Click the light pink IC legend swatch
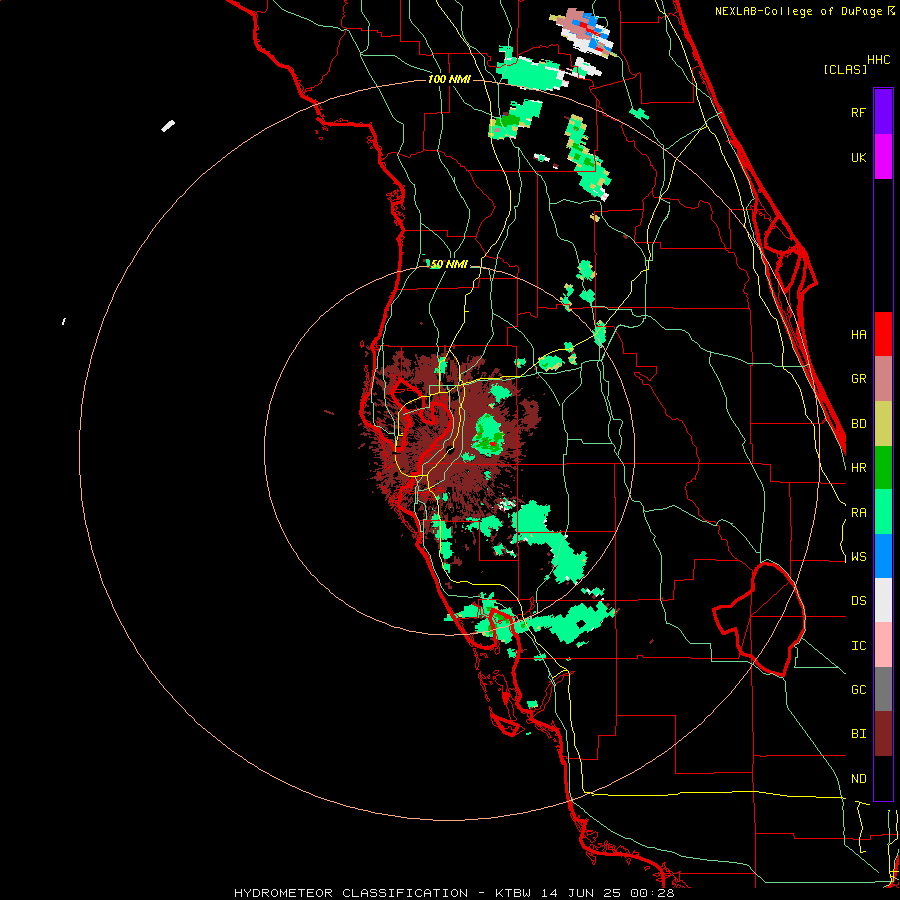 coord(883,645)
